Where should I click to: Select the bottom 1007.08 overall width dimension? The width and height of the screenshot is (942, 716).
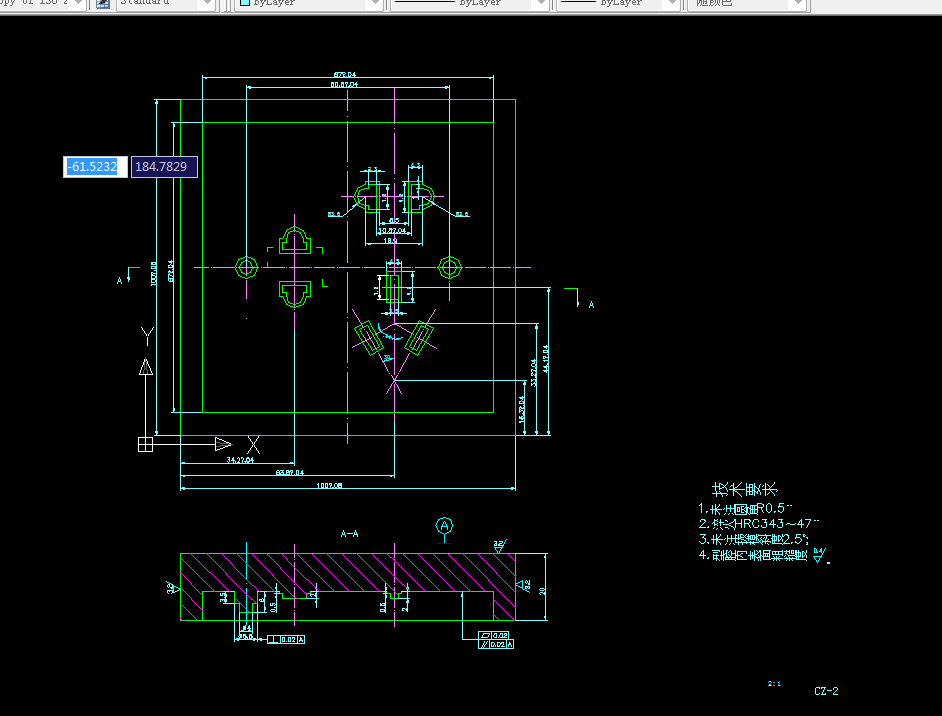point(329,485)
